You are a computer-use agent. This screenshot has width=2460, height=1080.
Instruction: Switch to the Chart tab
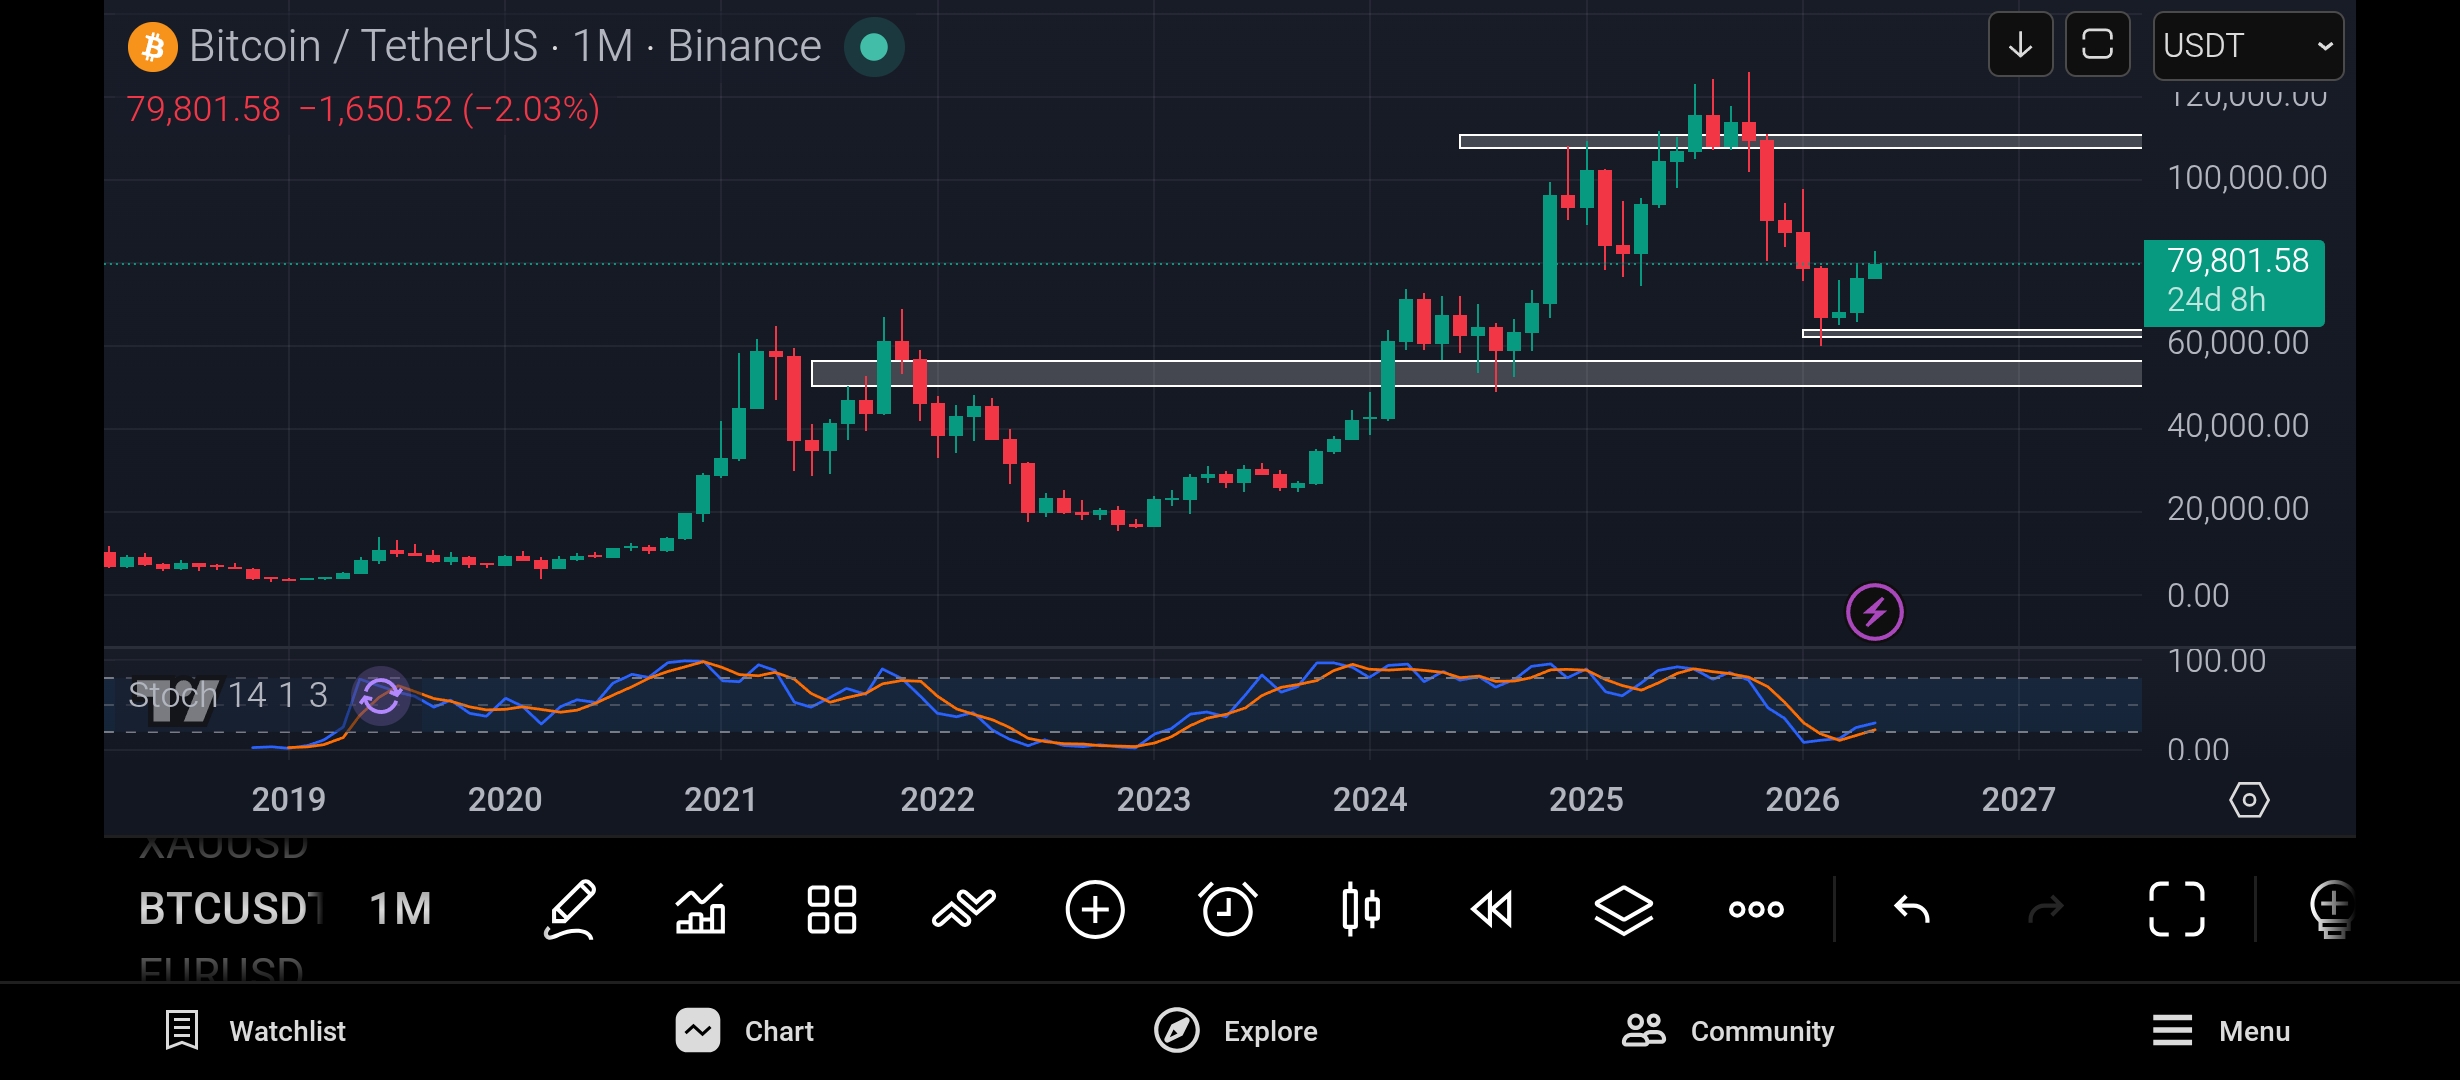744,1031
